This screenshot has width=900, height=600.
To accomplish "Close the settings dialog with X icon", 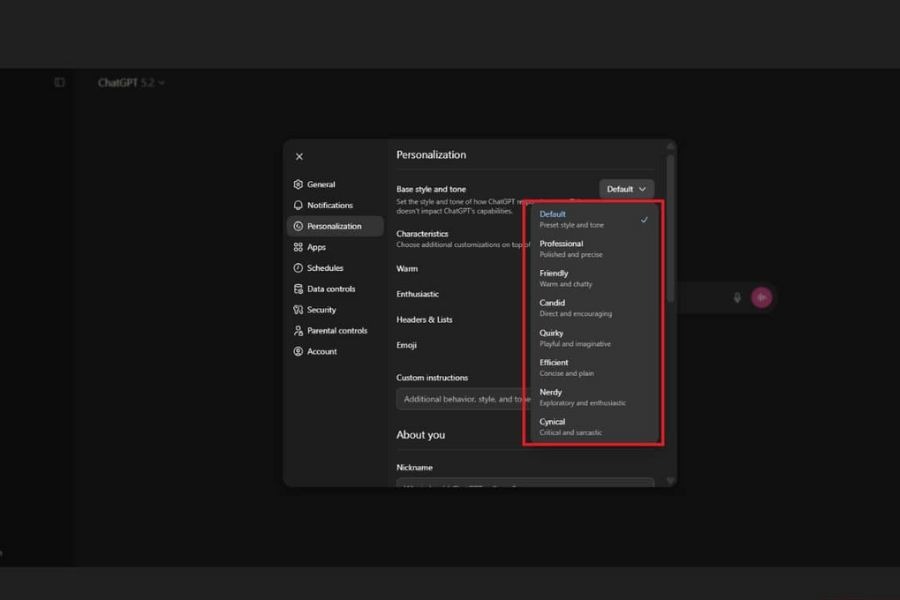I will (x=299, y=157).
